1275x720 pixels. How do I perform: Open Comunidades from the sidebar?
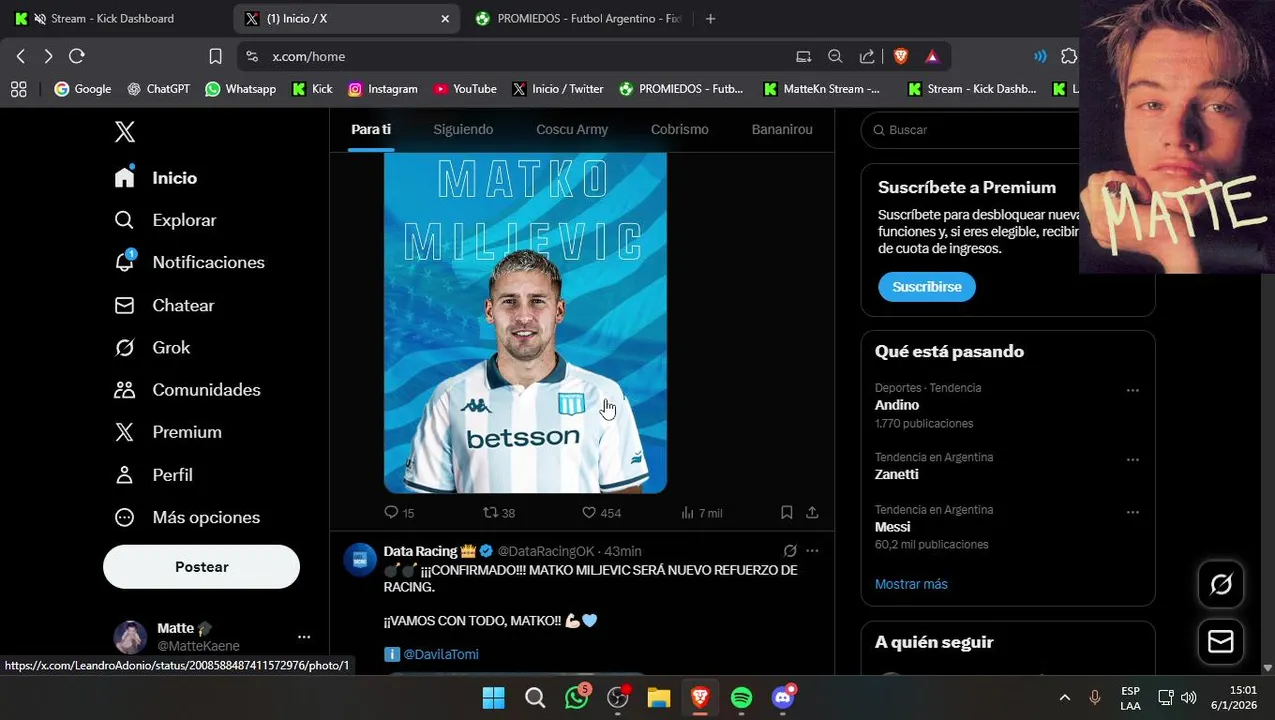(187, 390)
